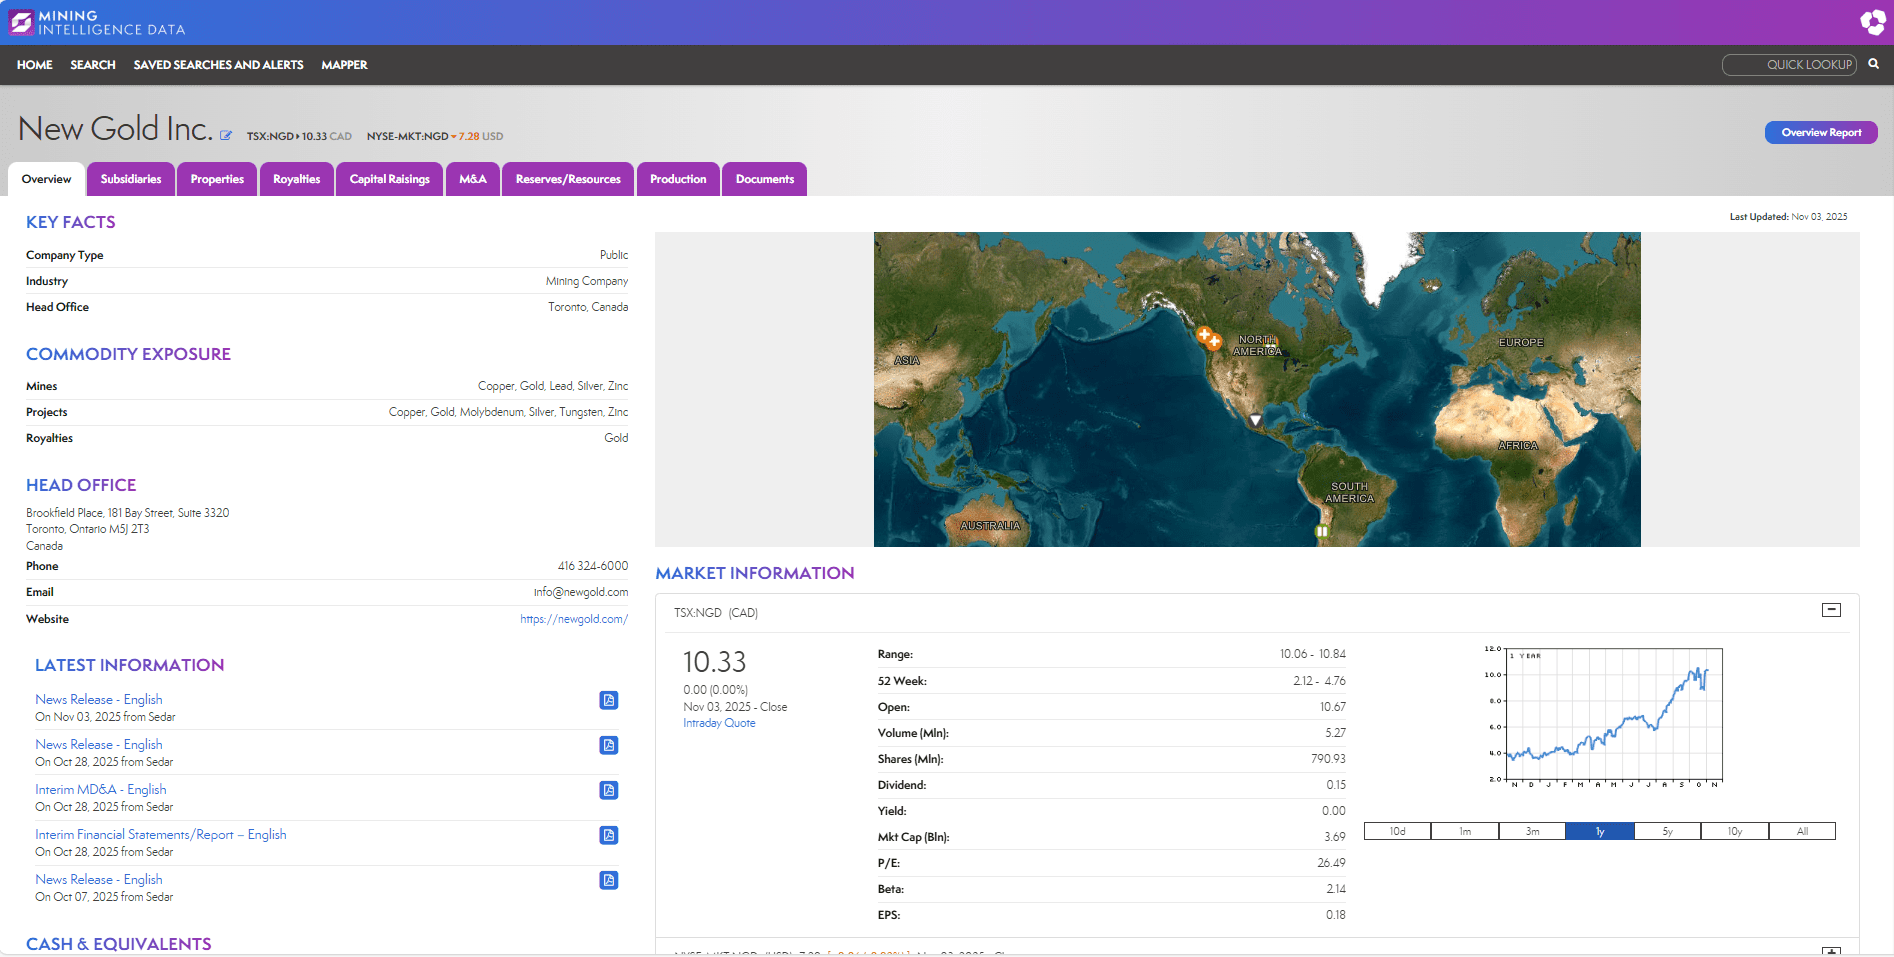Click the search magnifier icon next to Quick Lookup
The image size is (1894, 957).
pos(1873,64)
